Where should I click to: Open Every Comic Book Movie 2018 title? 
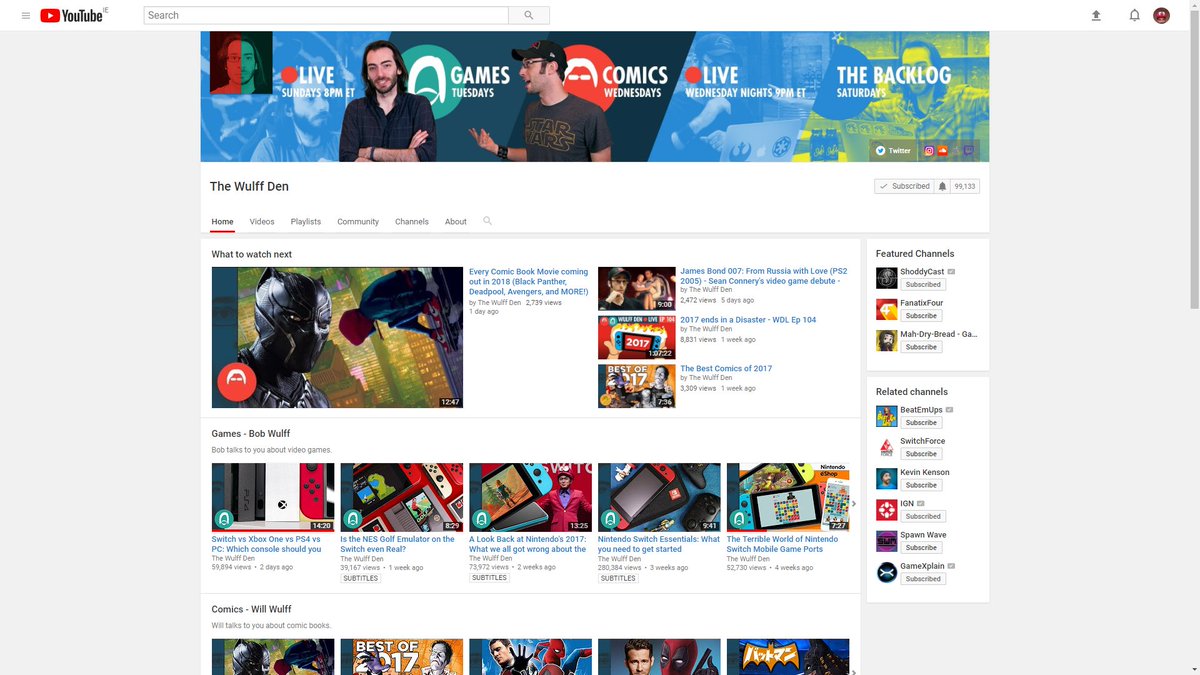tap(529, 282)
